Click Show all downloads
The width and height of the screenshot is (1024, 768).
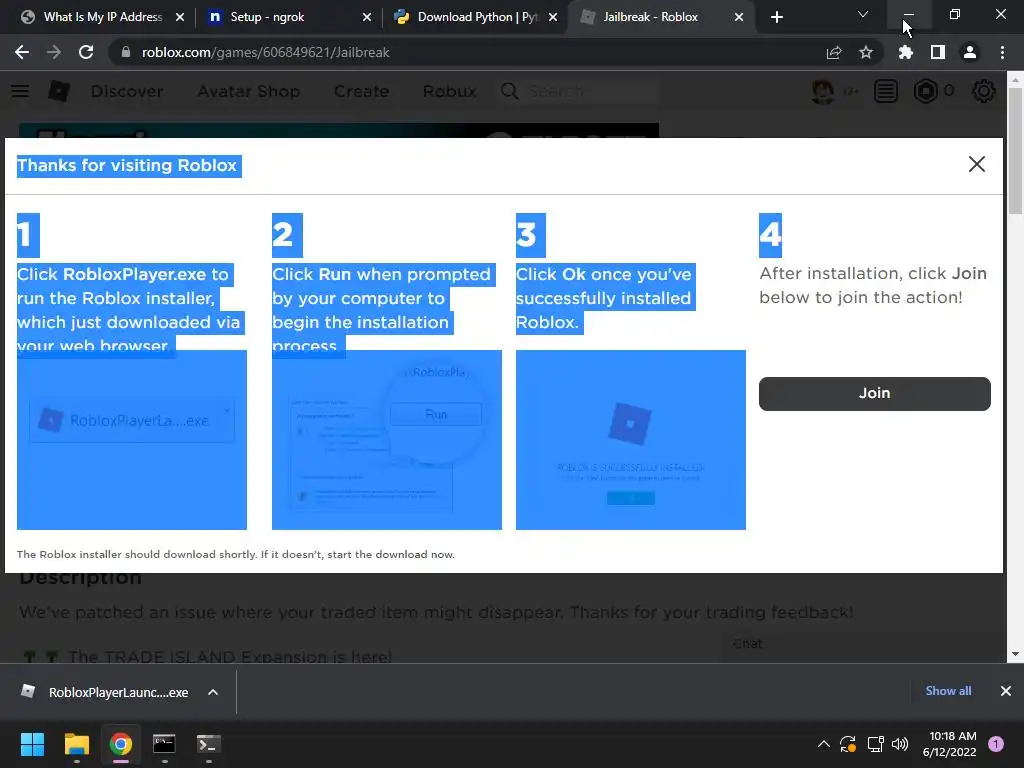(948, 691)
